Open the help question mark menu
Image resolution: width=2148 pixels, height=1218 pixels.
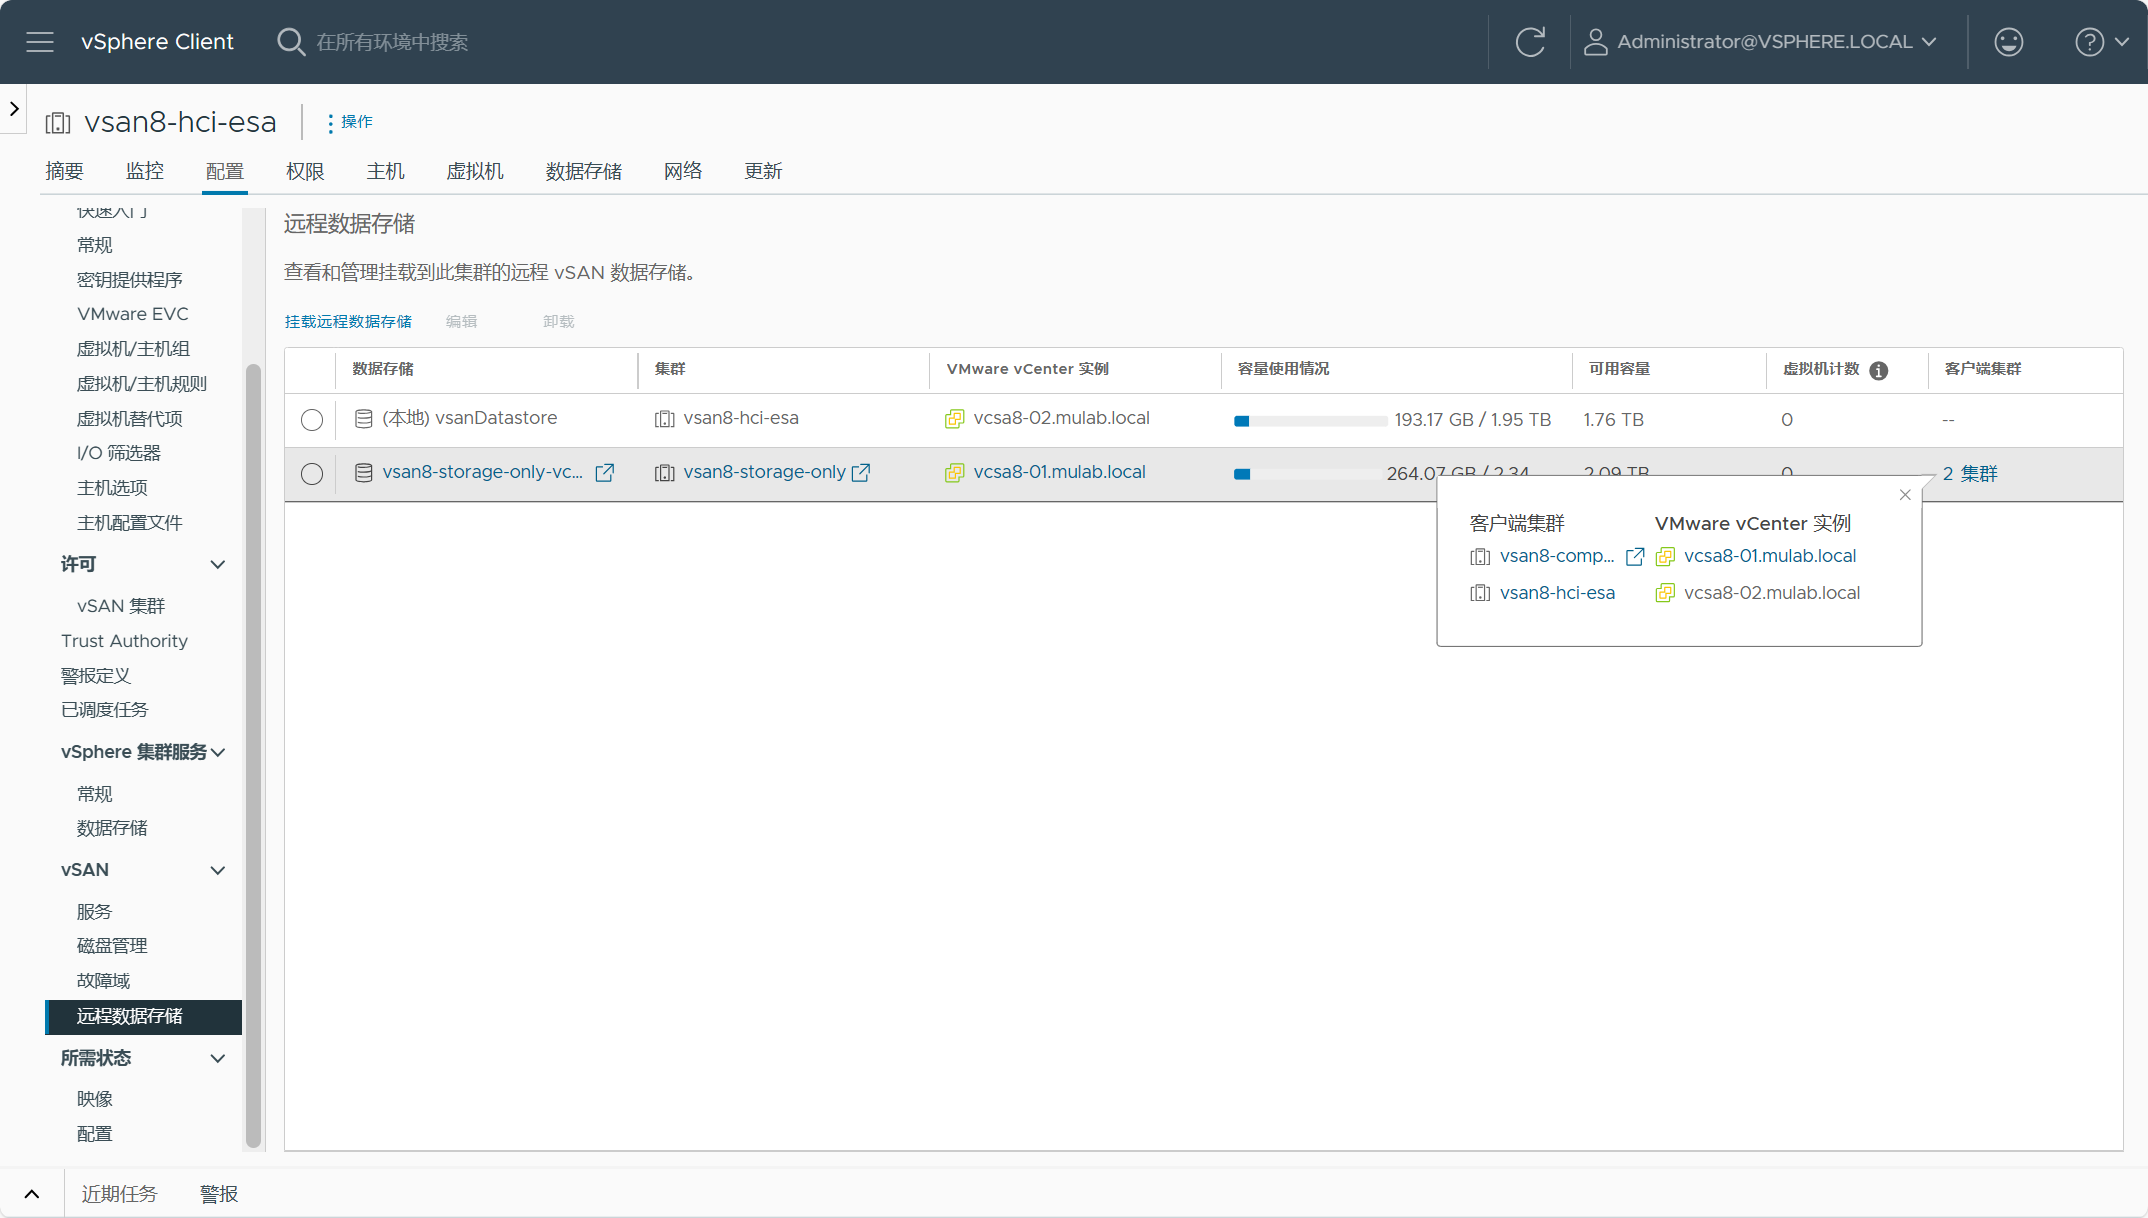coord(2089,42)
